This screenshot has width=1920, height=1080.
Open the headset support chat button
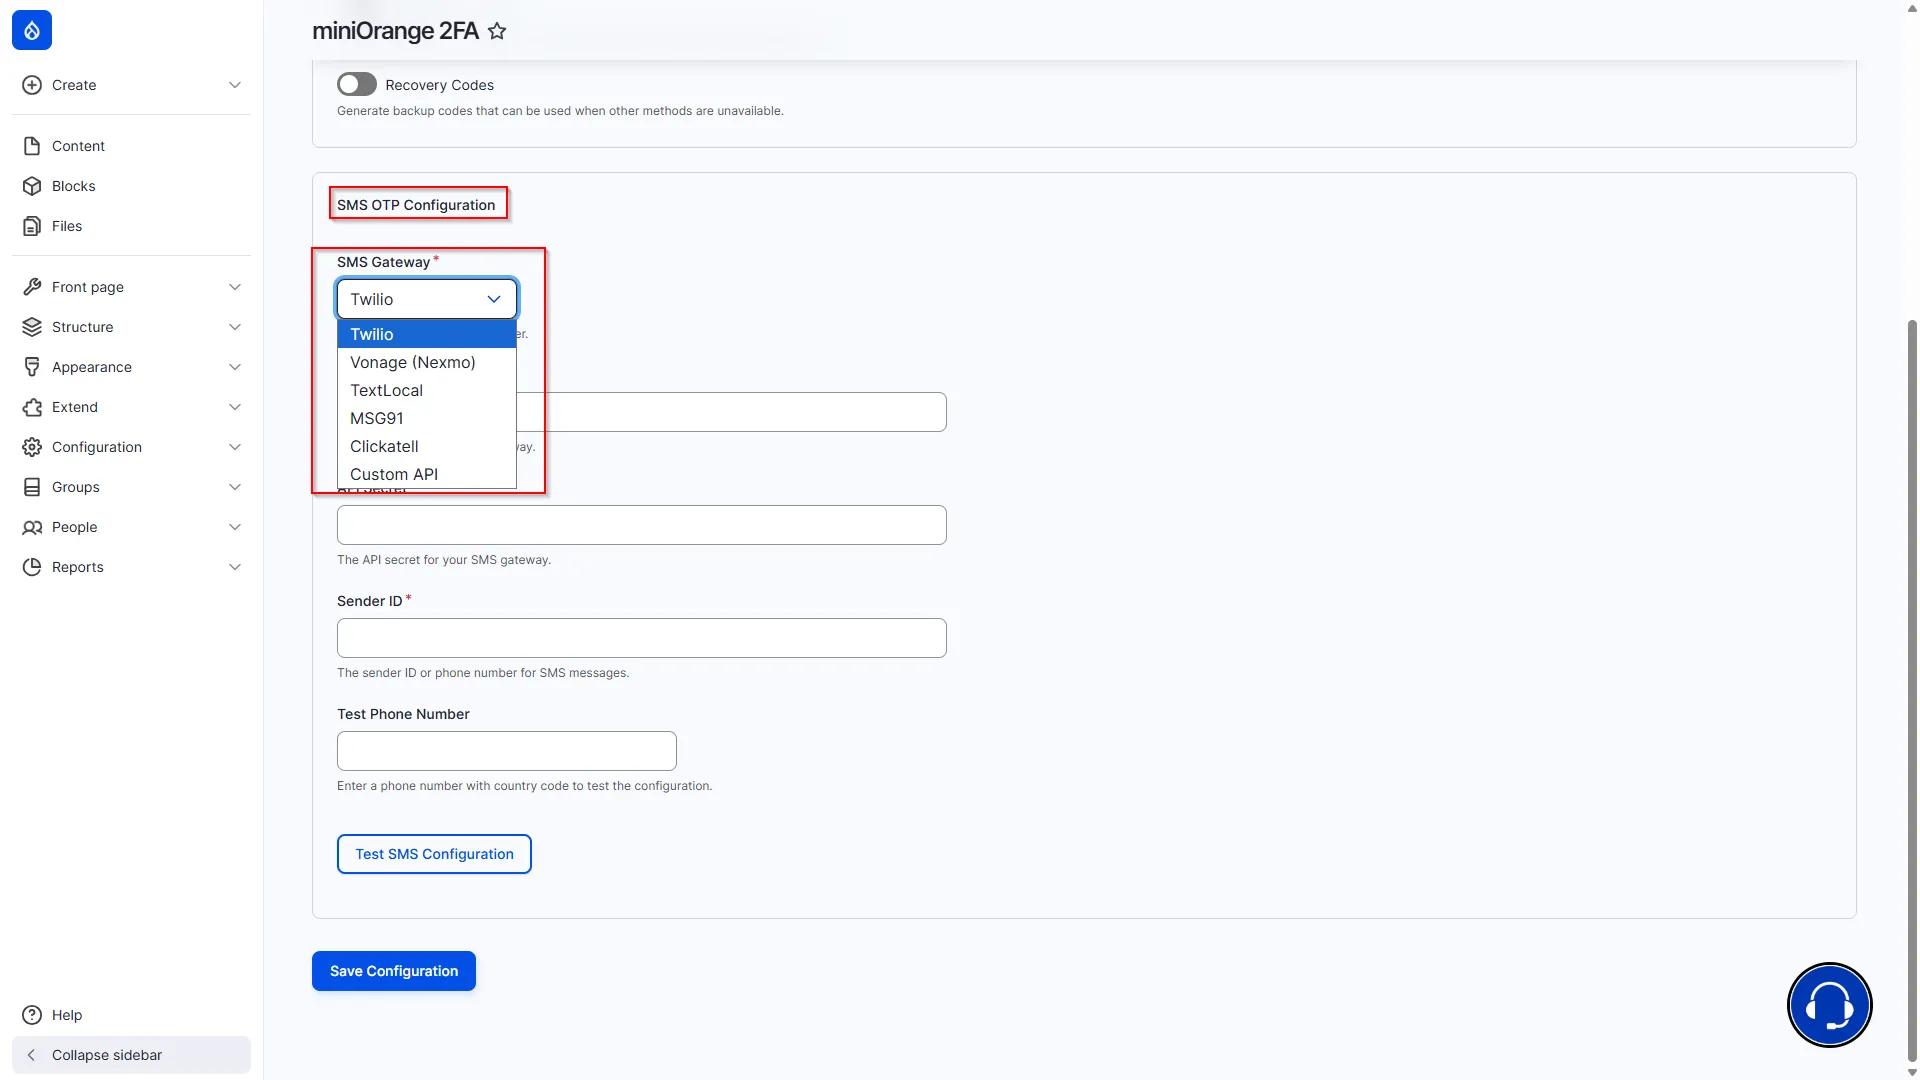pos(1829,1005)
